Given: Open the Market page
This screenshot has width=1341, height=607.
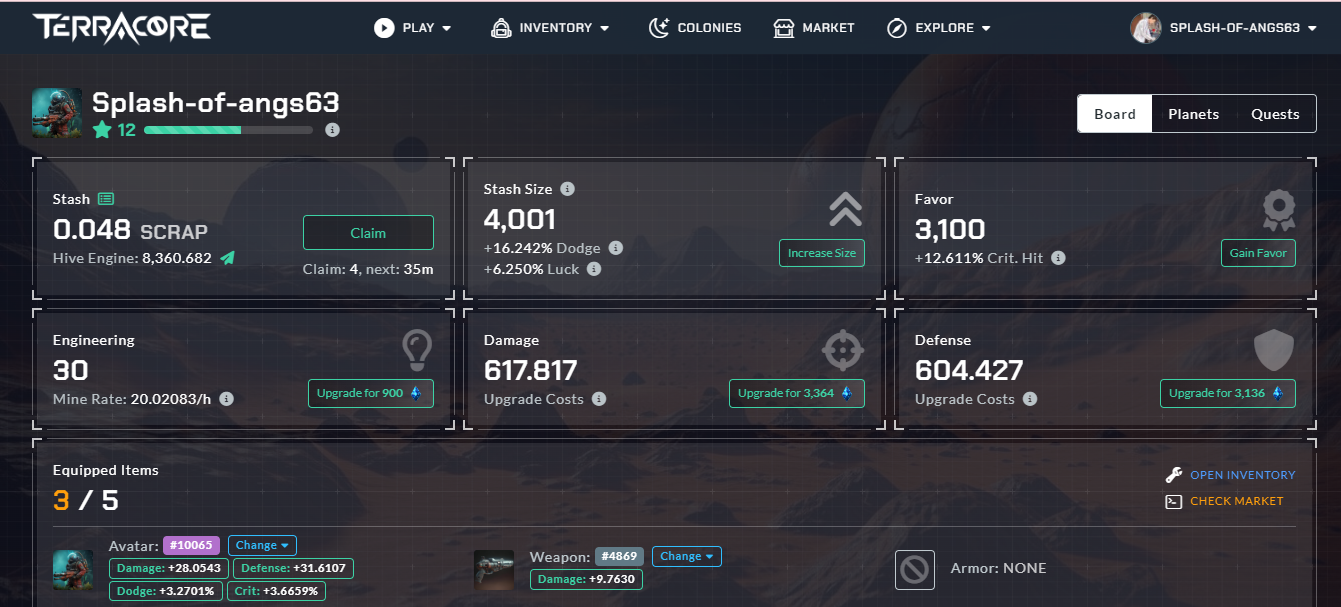Looking at the screenshot, I should [814, 28].
